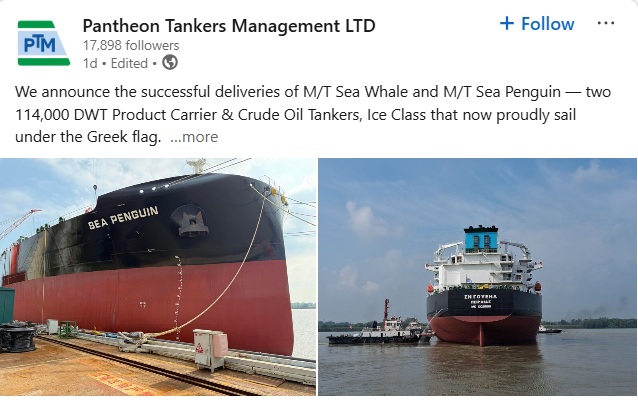The image size is (638, 404).
Task: Click the globe public visibility icon
Action: tap(170, 63)
